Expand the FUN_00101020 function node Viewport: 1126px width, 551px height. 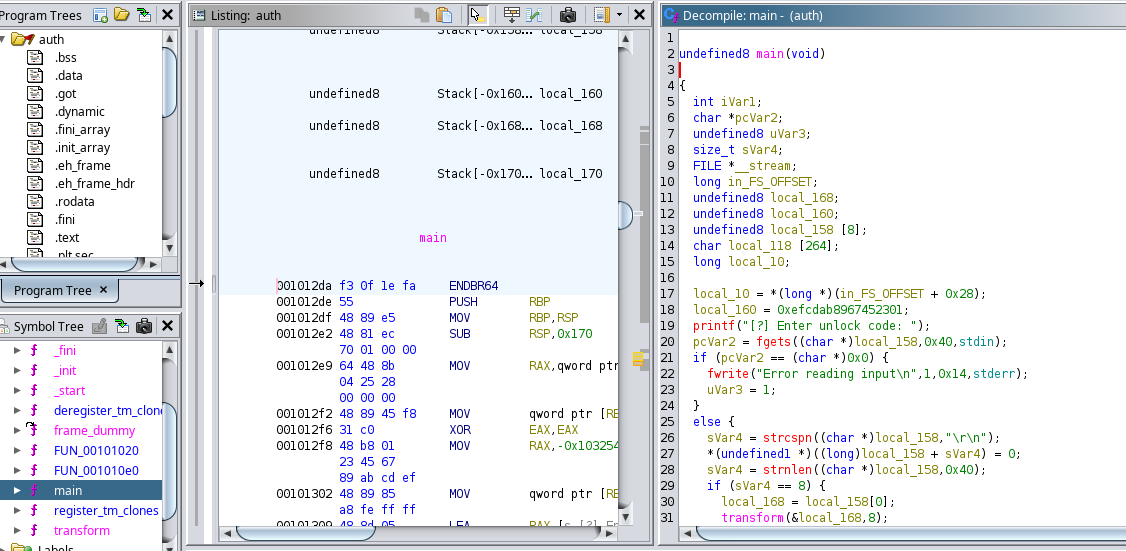[17, 450]
